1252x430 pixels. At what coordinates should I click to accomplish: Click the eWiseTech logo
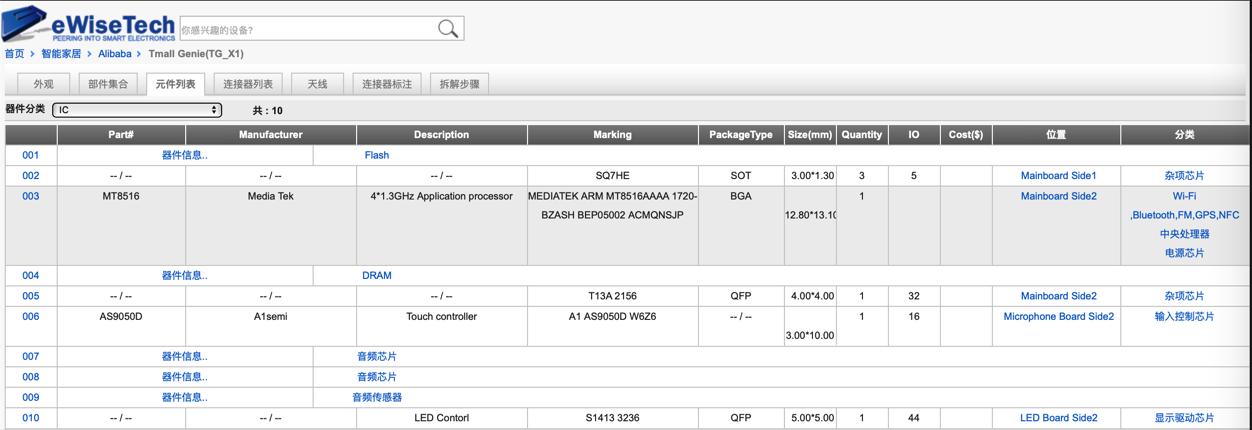click(89, 24)
